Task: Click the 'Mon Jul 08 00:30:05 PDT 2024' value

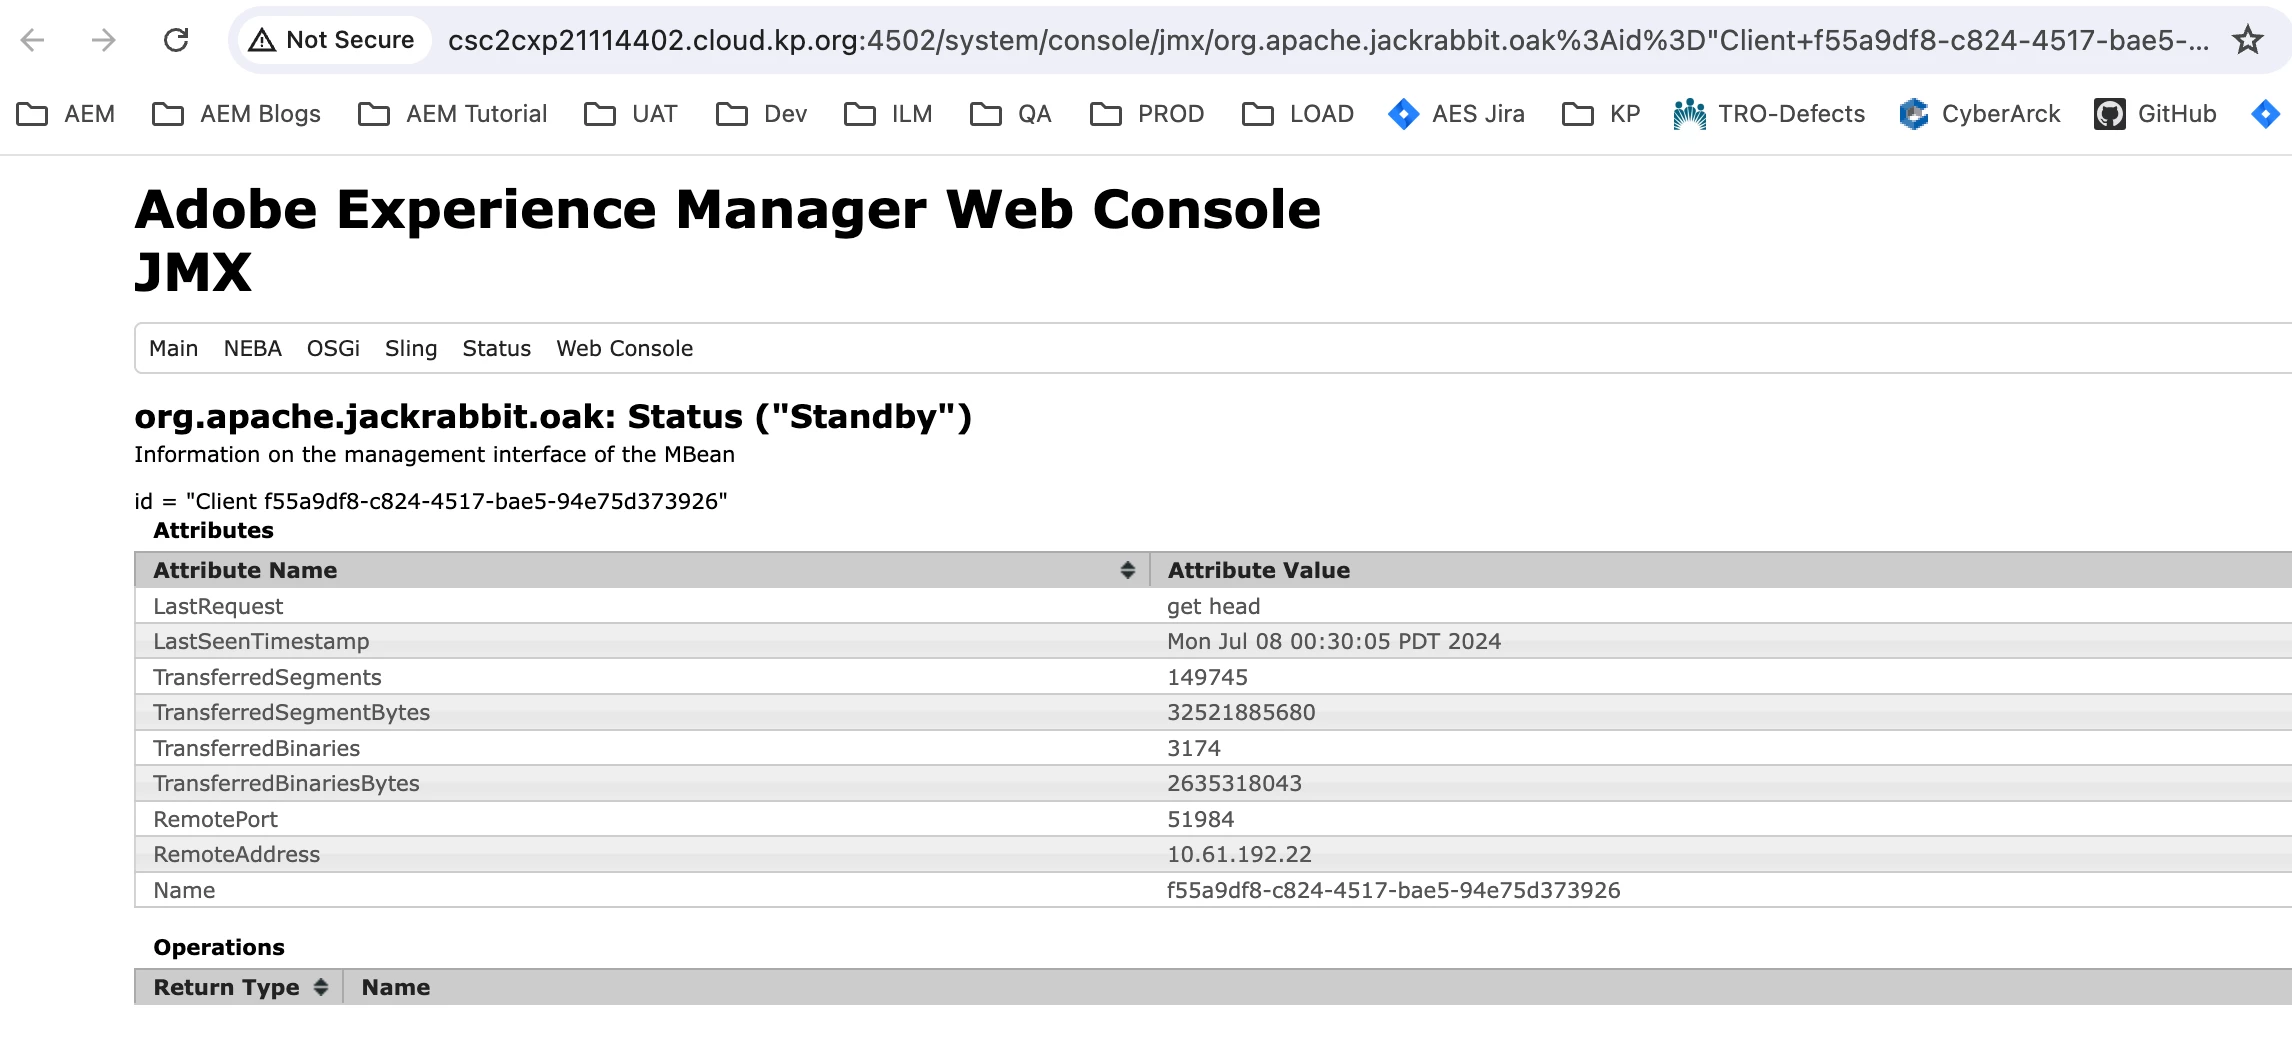Action: coord(1334,641)
